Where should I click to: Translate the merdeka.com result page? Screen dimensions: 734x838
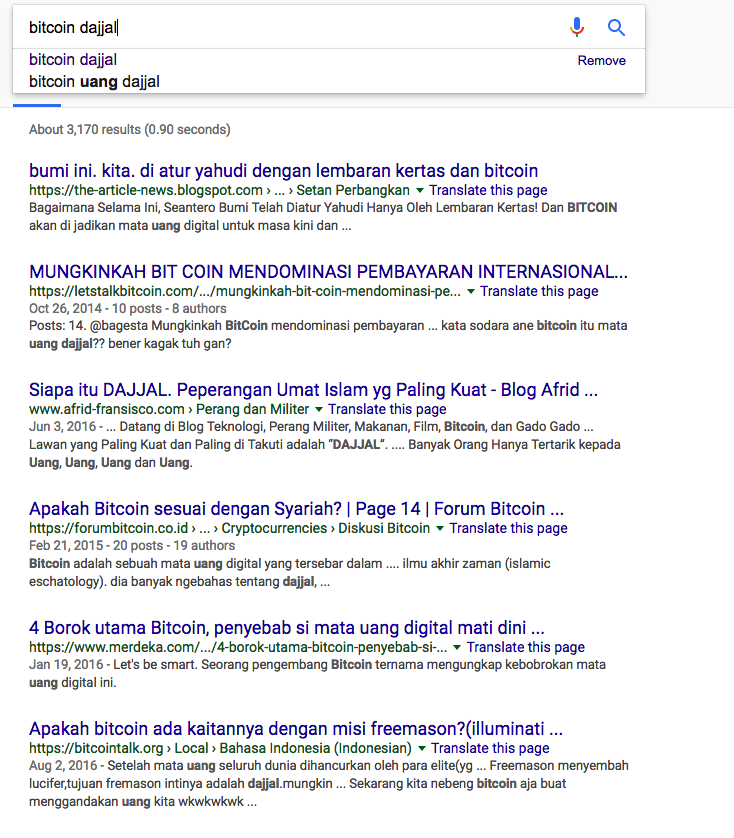point(526,647)
